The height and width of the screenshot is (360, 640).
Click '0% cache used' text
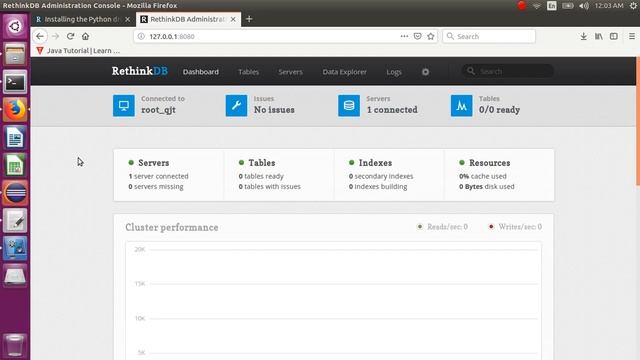click(482, 176)
